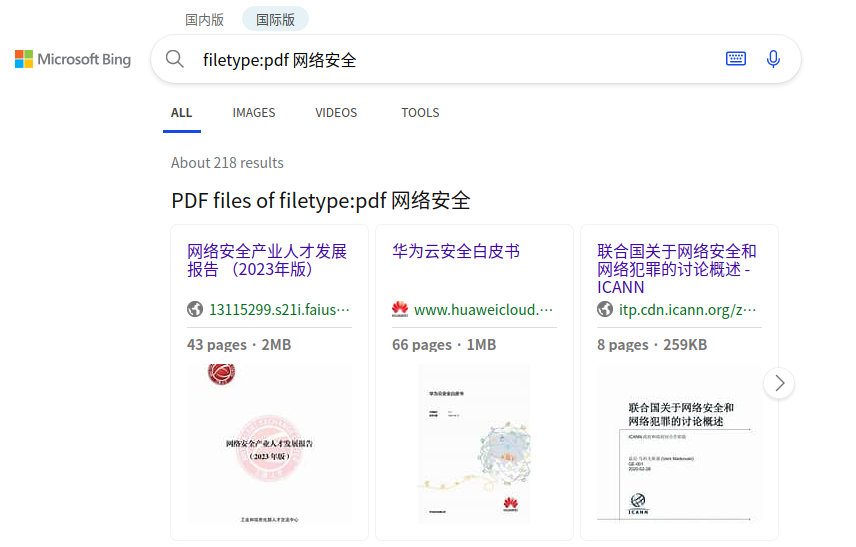Select 国际版 international version
The height and width of the screenshot is (547, 856).
276,20
